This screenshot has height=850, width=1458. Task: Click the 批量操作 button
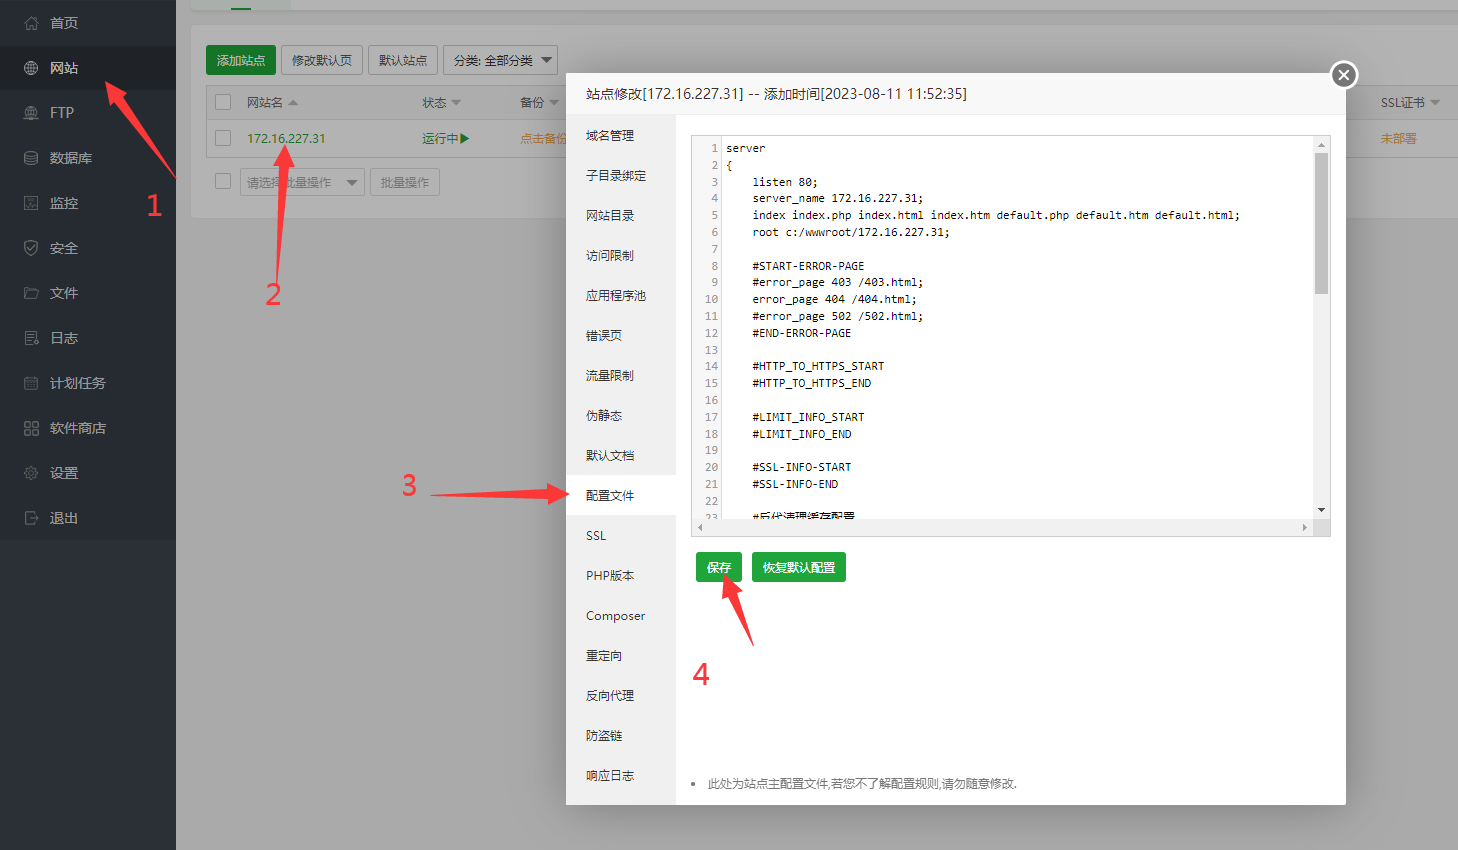(x=405, y=182)
